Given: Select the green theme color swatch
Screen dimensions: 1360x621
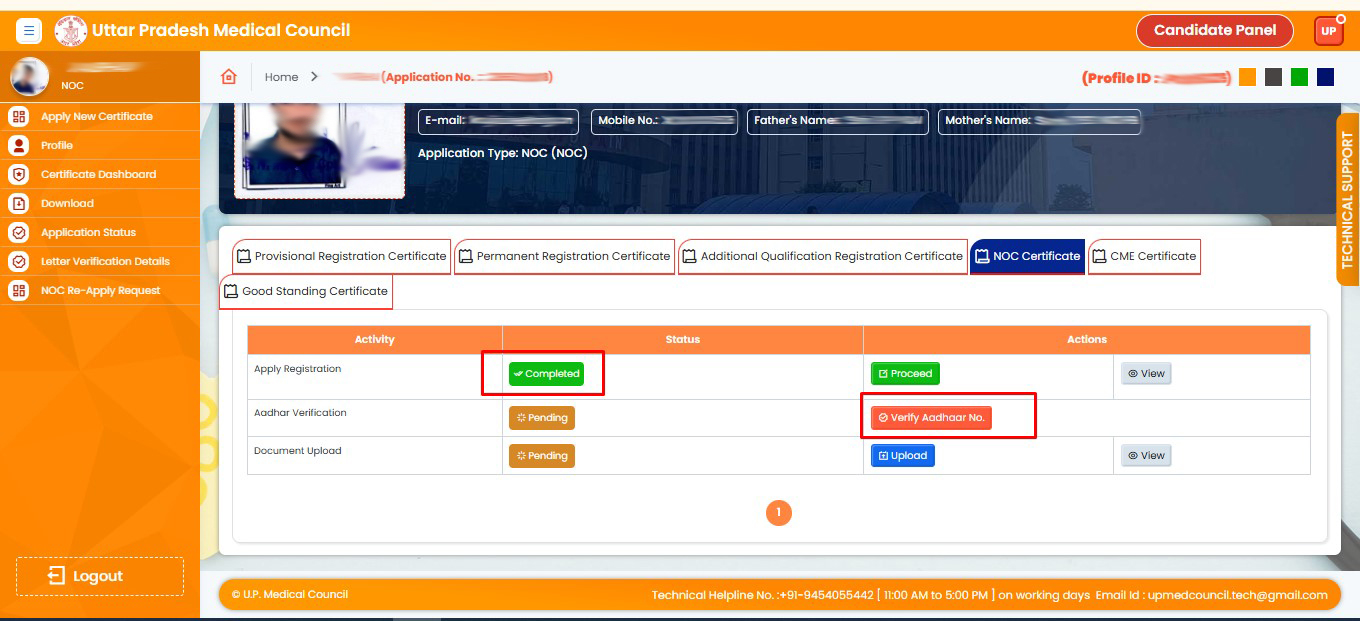Looking at the screenshot, I should point(1299,77).
